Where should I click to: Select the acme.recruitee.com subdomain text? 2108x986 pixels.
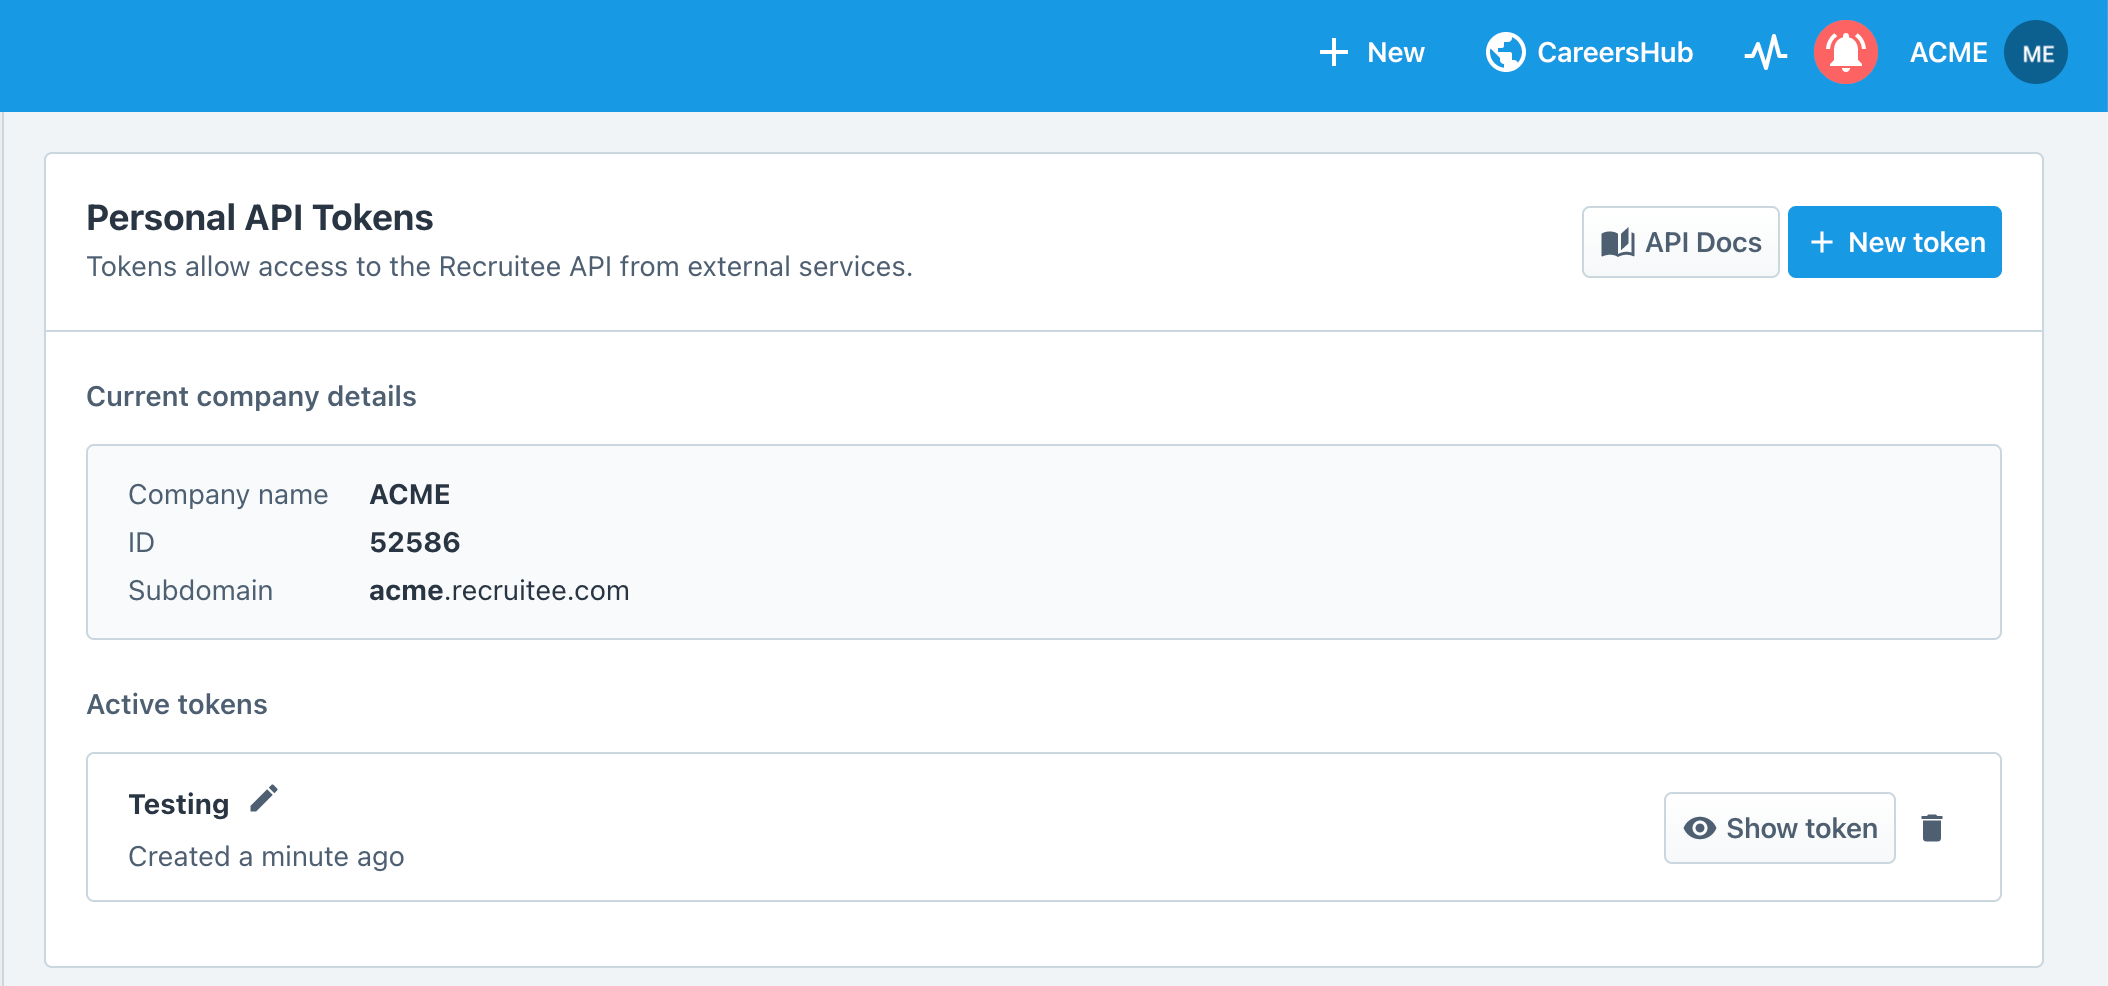pyautogui.click(x=499, y=590)
